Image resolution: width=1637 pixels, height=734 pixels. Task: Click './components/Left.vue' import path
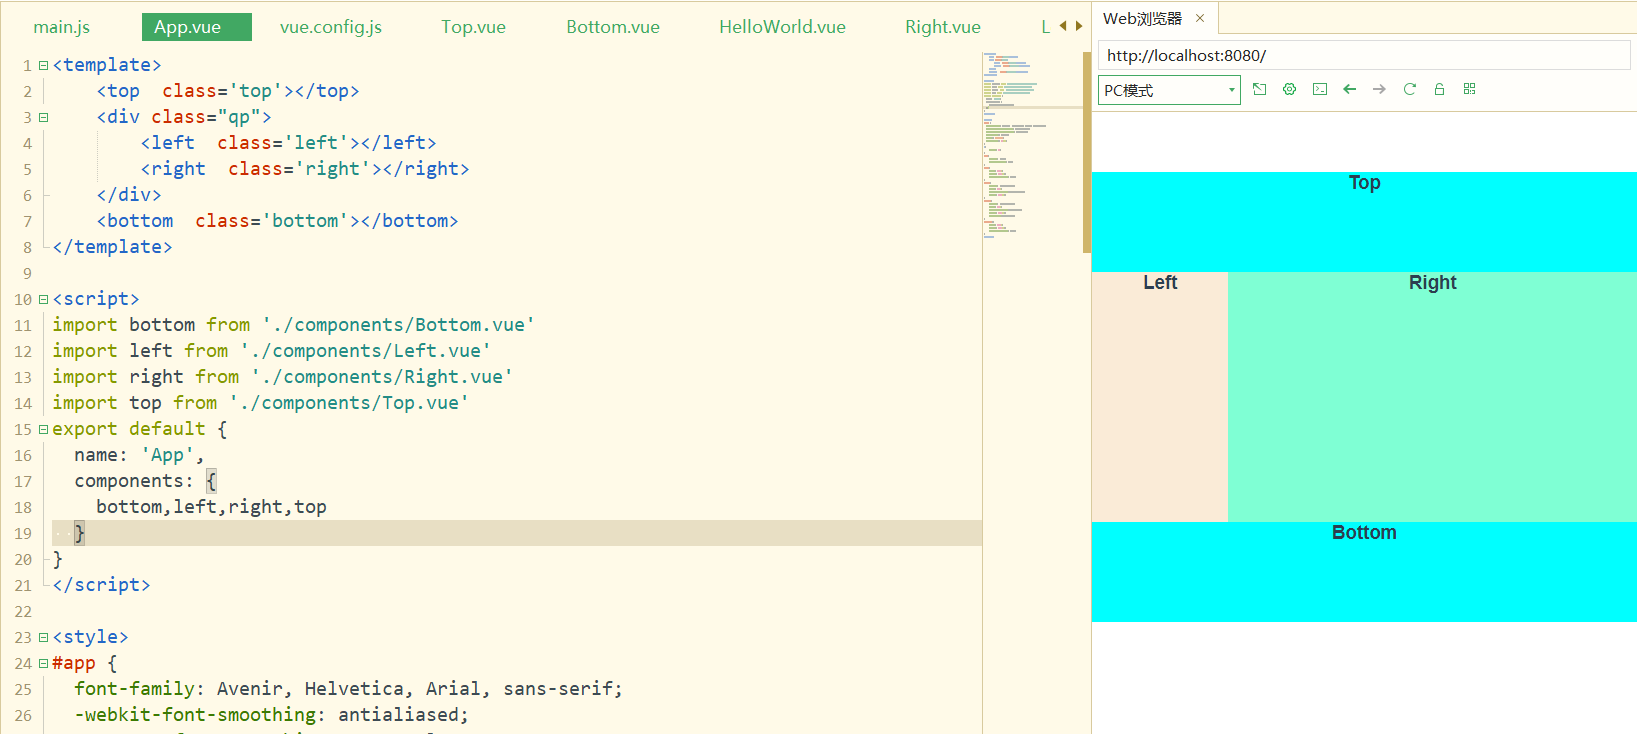click(x=365, y=351)
